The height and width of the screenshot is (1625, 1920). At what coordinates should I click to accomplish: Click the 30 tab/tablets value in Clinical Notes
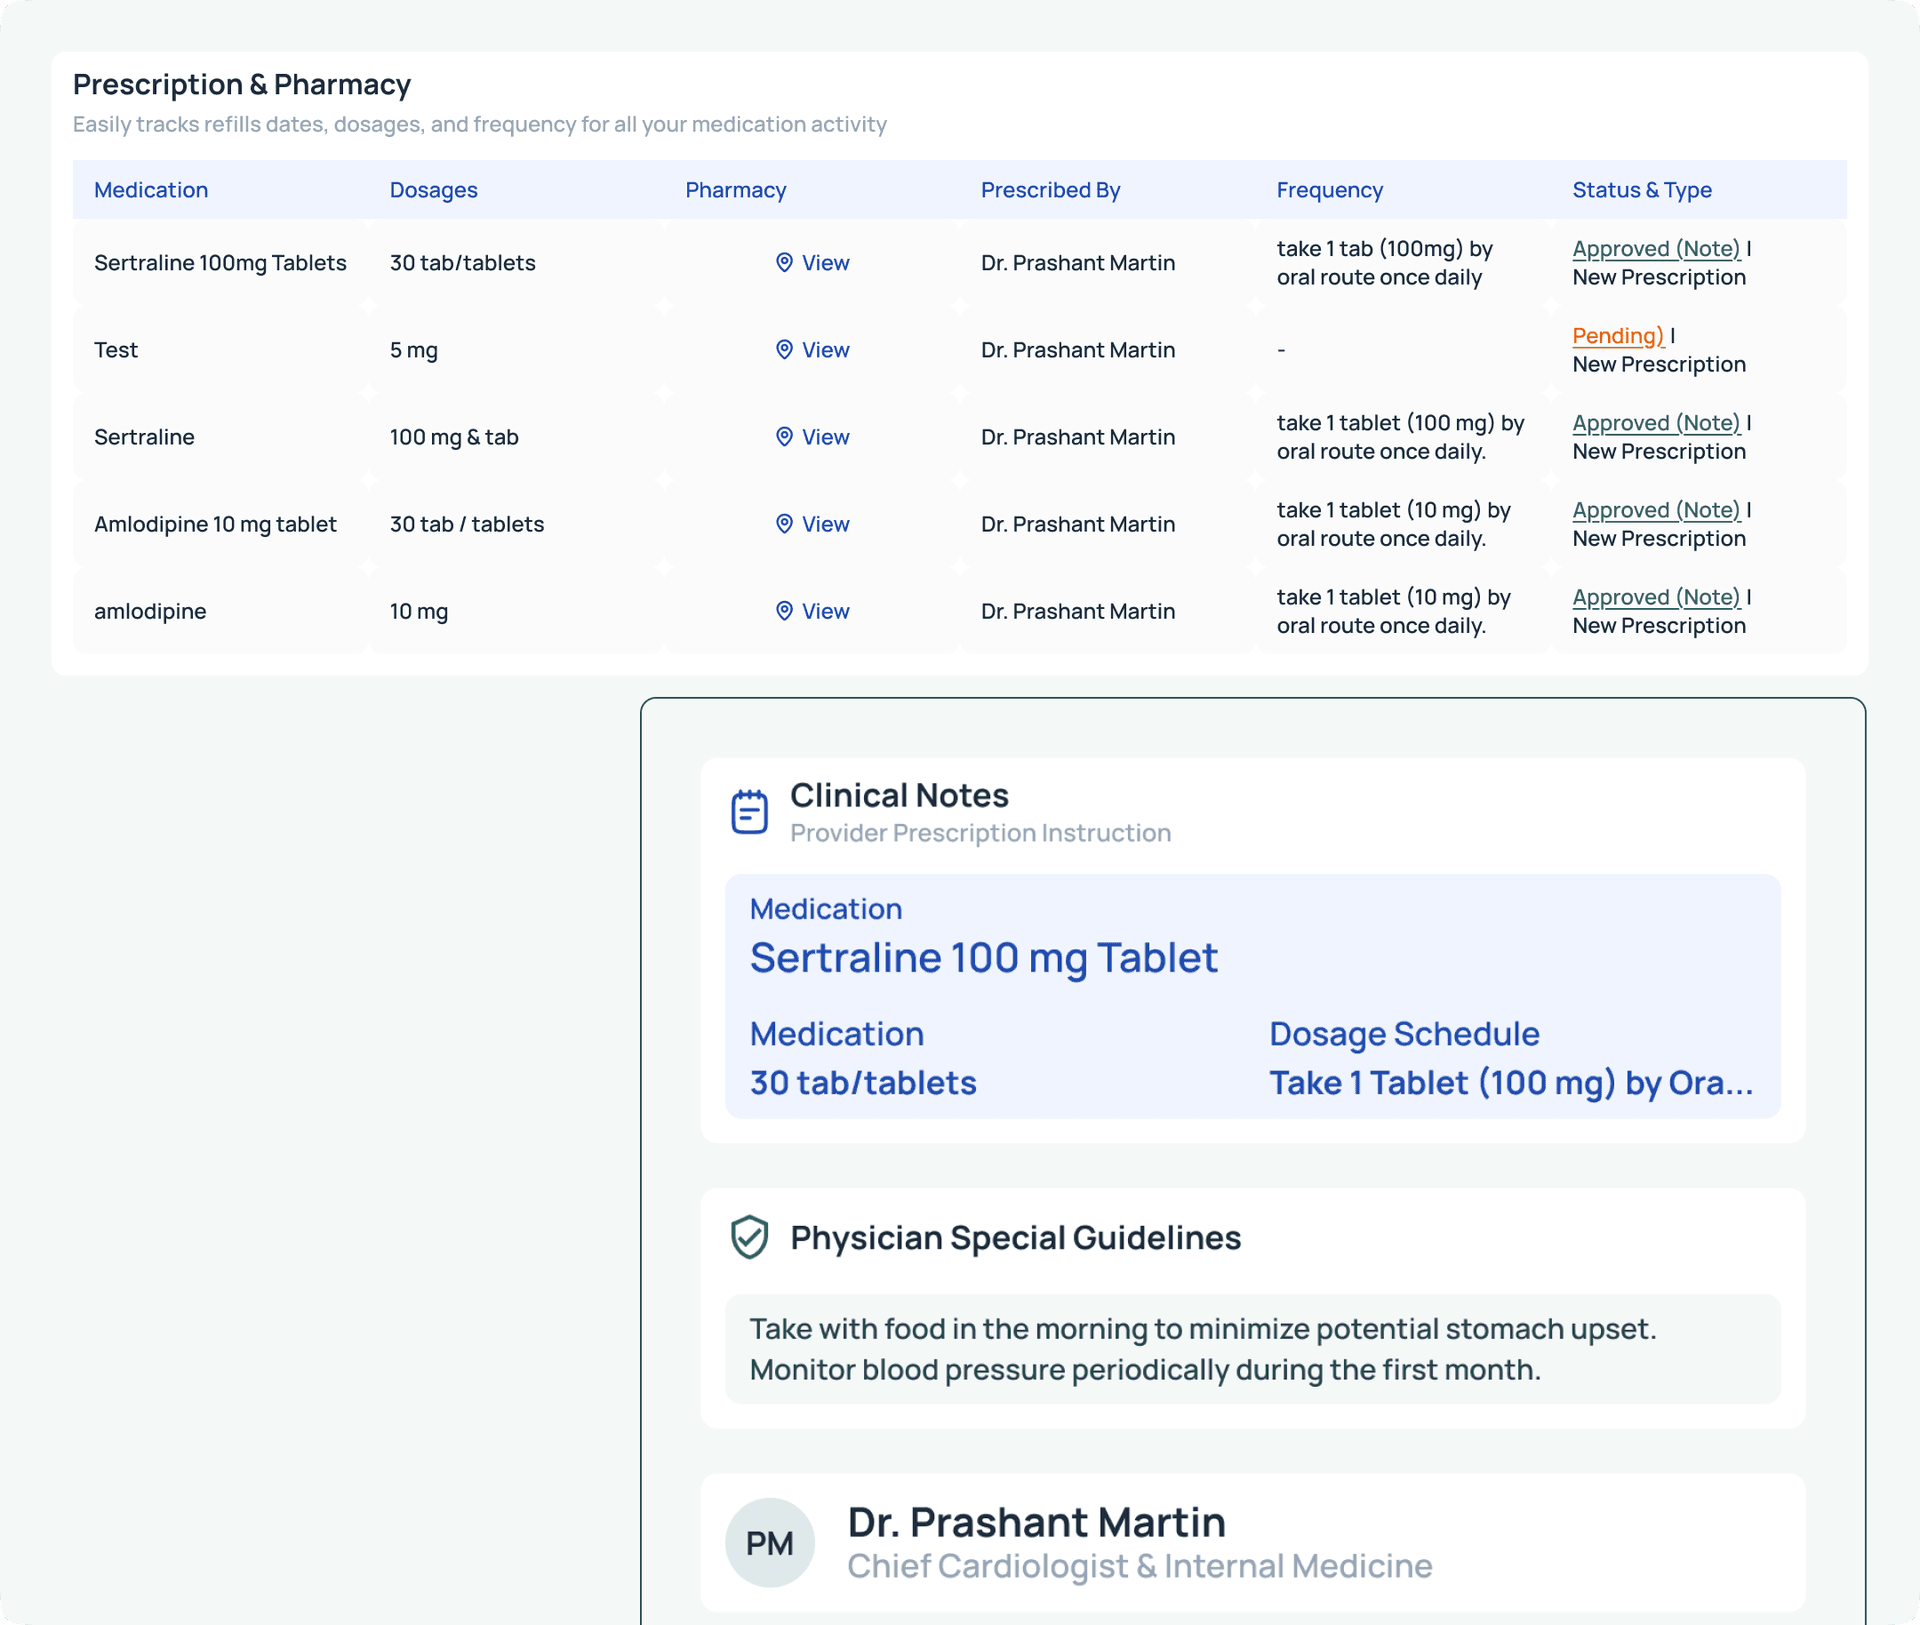pyautogui.click(x=862, y=1082)
